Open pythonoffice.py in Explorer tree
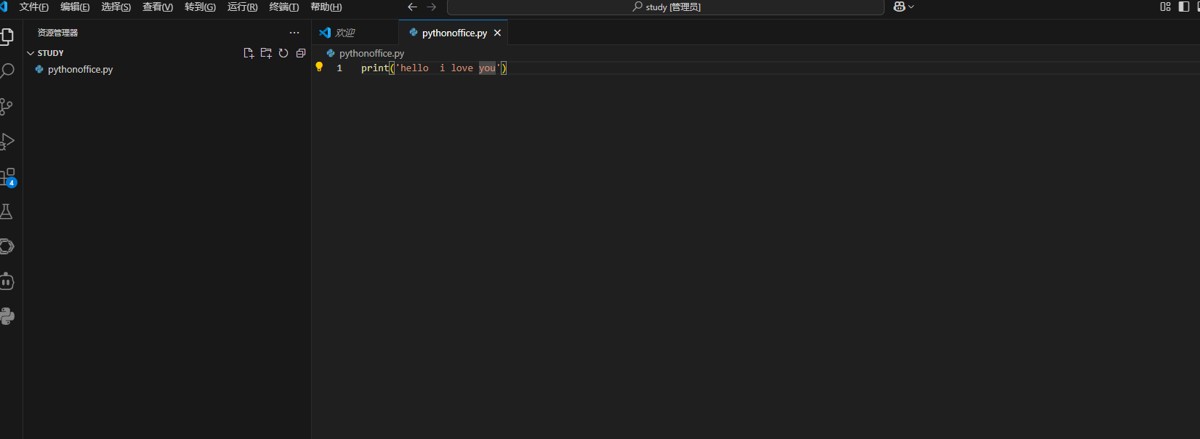 (x=80, y=70)
